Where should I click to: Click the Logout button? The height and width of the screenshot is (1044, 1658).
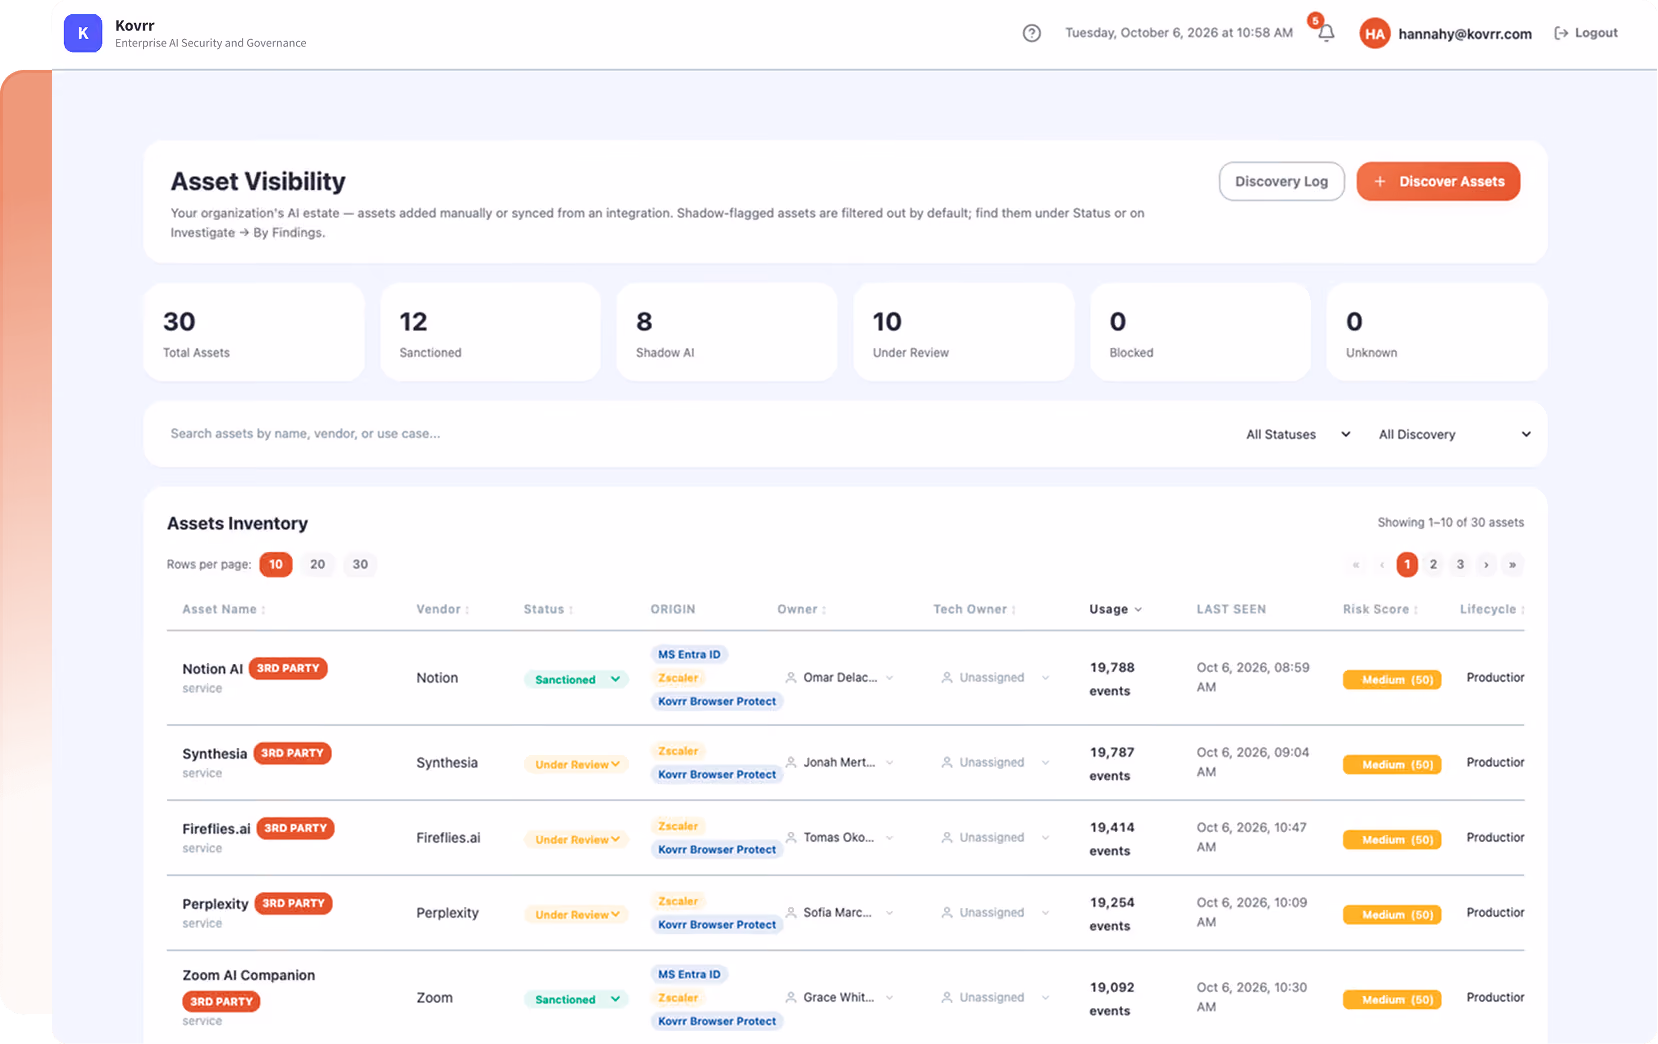pyautogui.click(x=1586, y=33)
